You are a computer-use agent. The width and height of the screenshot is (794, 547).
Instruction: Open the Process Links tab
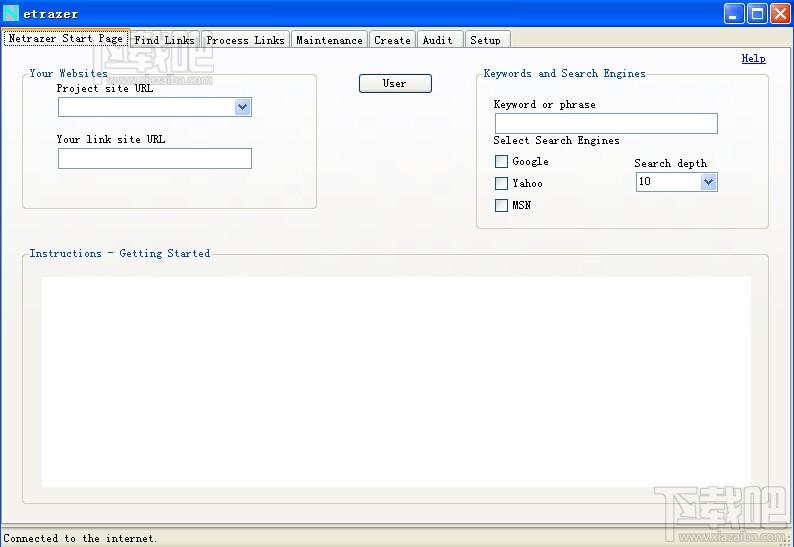(x=245, y=40)
